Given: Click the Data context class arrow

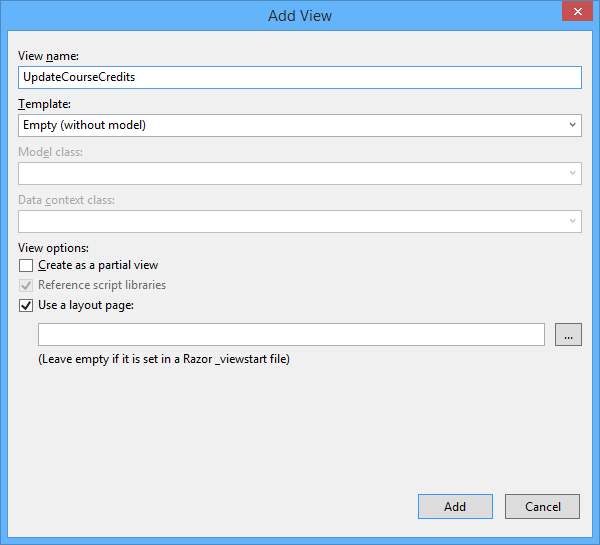Looking at the screenshot, I should click(572, 221).
